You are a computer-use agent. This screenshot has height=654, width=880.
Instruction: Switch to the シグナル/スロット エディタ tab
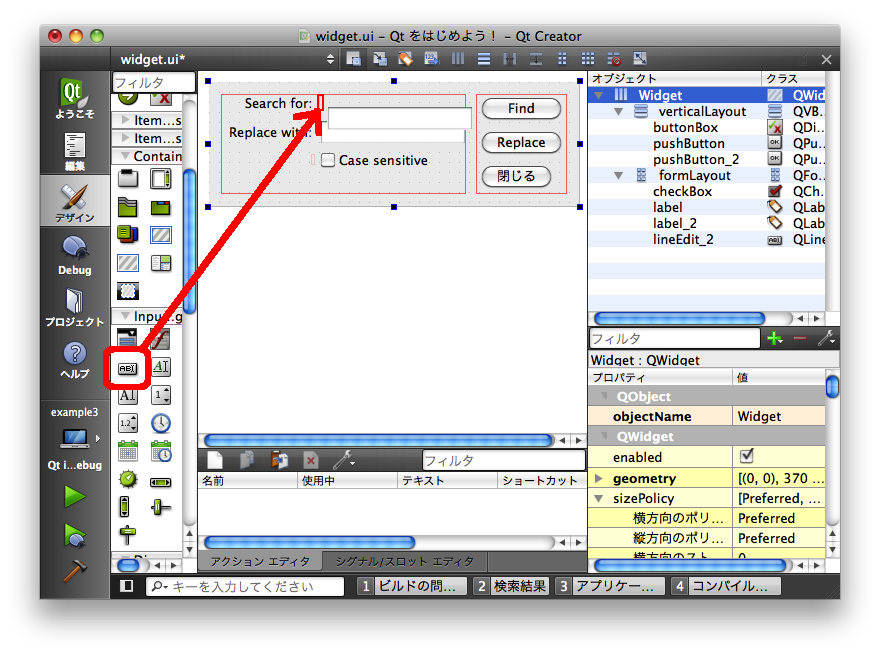(404, 561)
